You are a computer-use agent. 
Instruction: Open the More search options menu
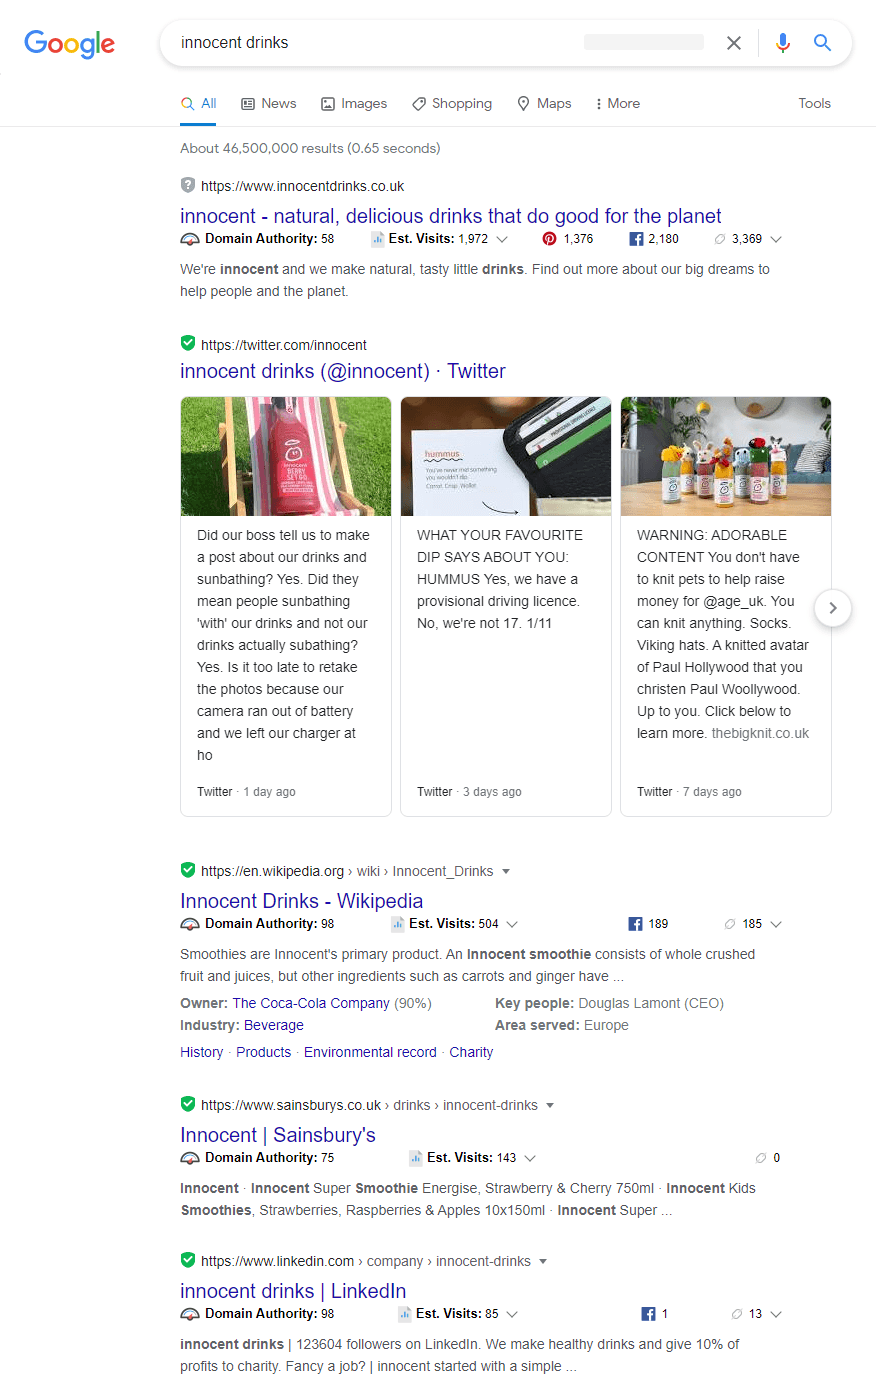coord(617,103)
